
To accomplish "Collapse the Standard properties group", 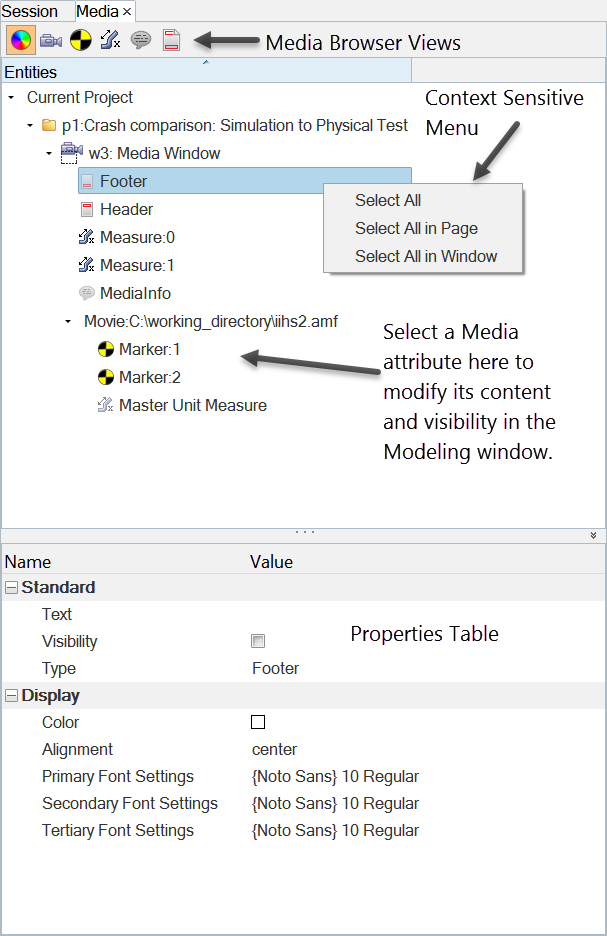I will click(x=11, y=588).
